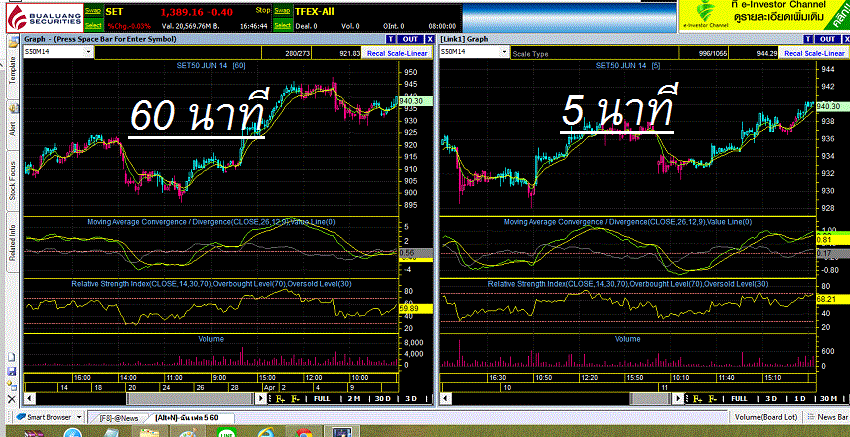The image size is (850, 437).
Task: Click Recal Scale-Linear in left graph
Action: [x=398, y=53]
